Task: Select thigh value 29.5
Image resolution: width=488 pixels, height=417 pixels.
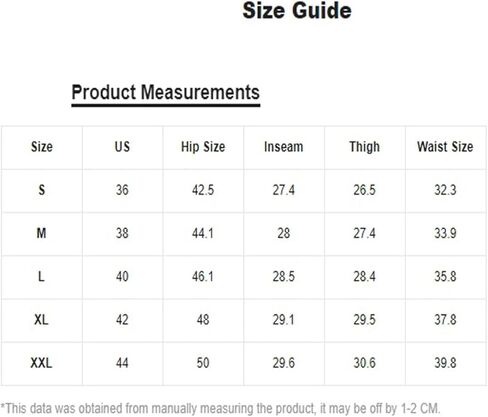Action: click(x=364, y=320)
